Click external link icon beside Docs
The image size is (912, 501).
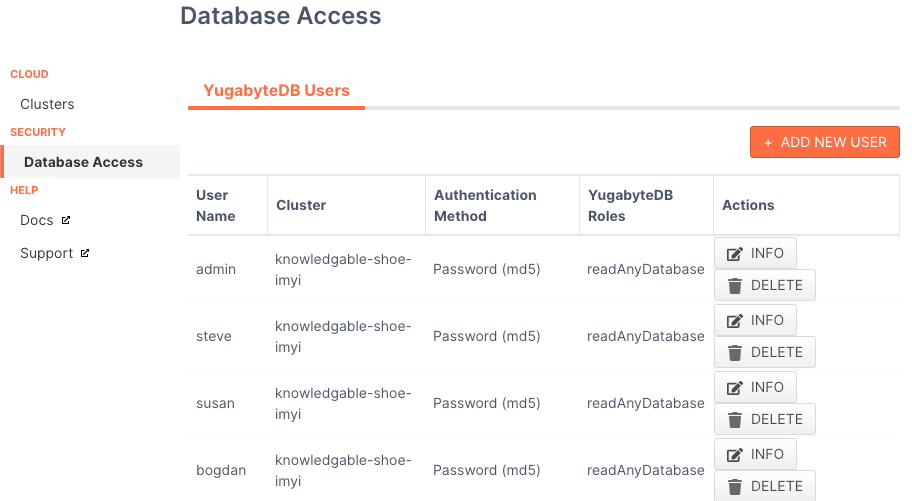click(66, 220)
